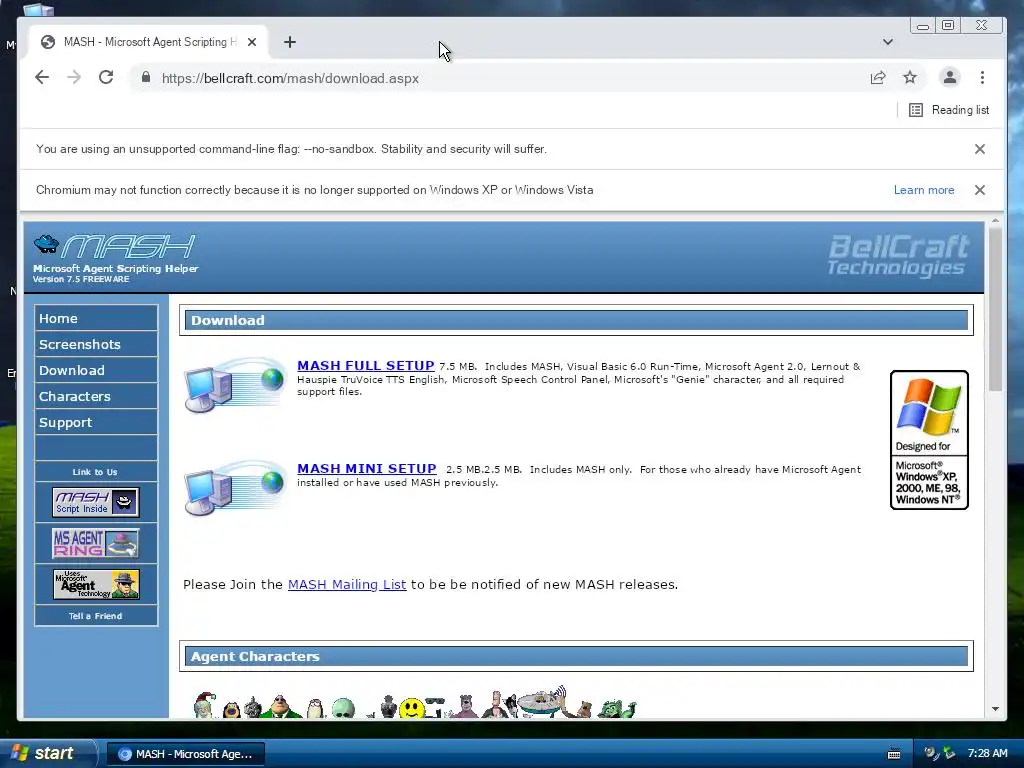Go back to the previous page
This screenshot has width=1024, height=768.
(42, 78)
